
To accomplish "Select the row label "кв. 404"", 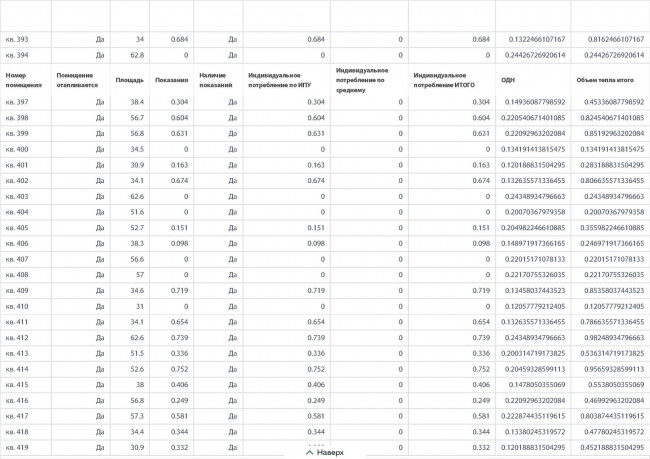I will click(17, 212).
